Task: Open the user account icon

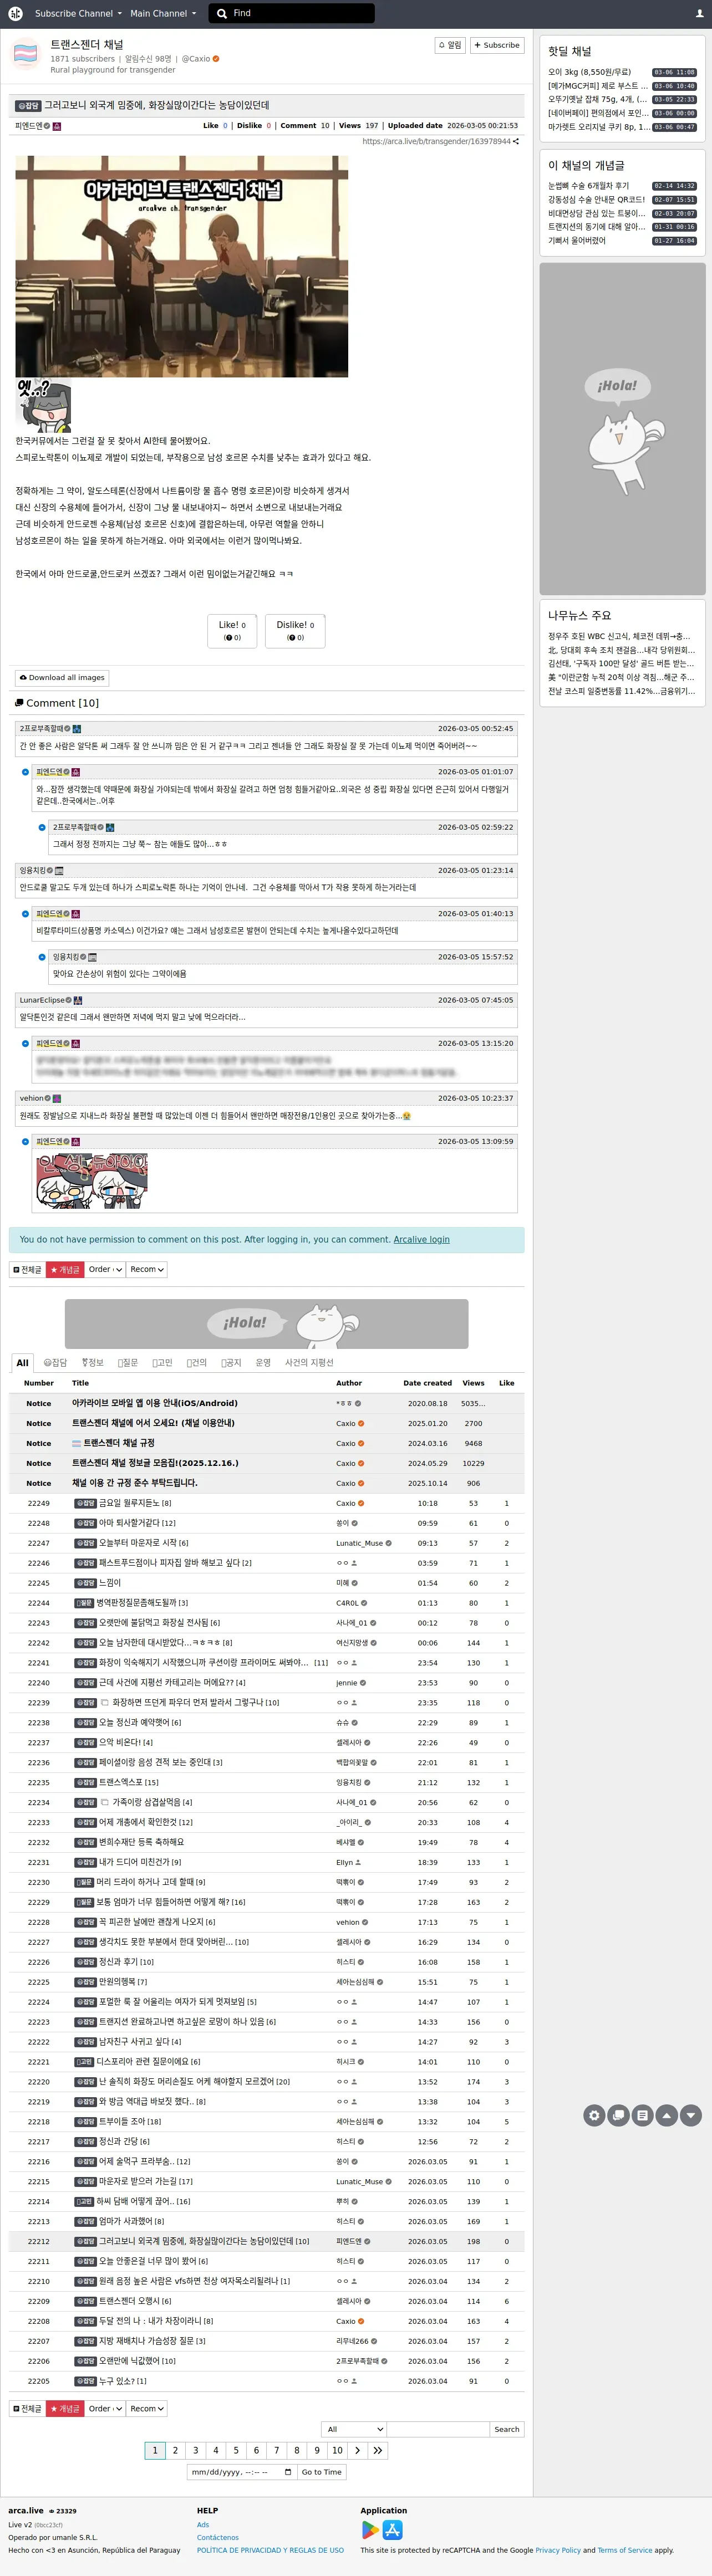Action: (699, 14)
